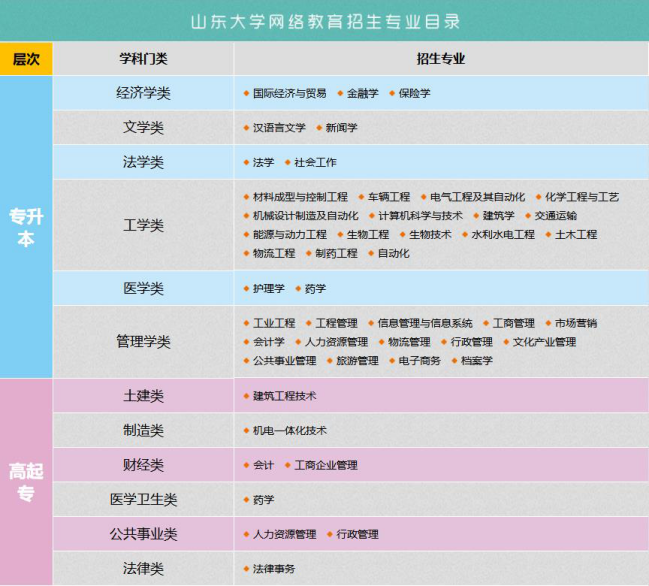Choose the 社会工作 major
The image size is (649, 586).
[315, 162]
